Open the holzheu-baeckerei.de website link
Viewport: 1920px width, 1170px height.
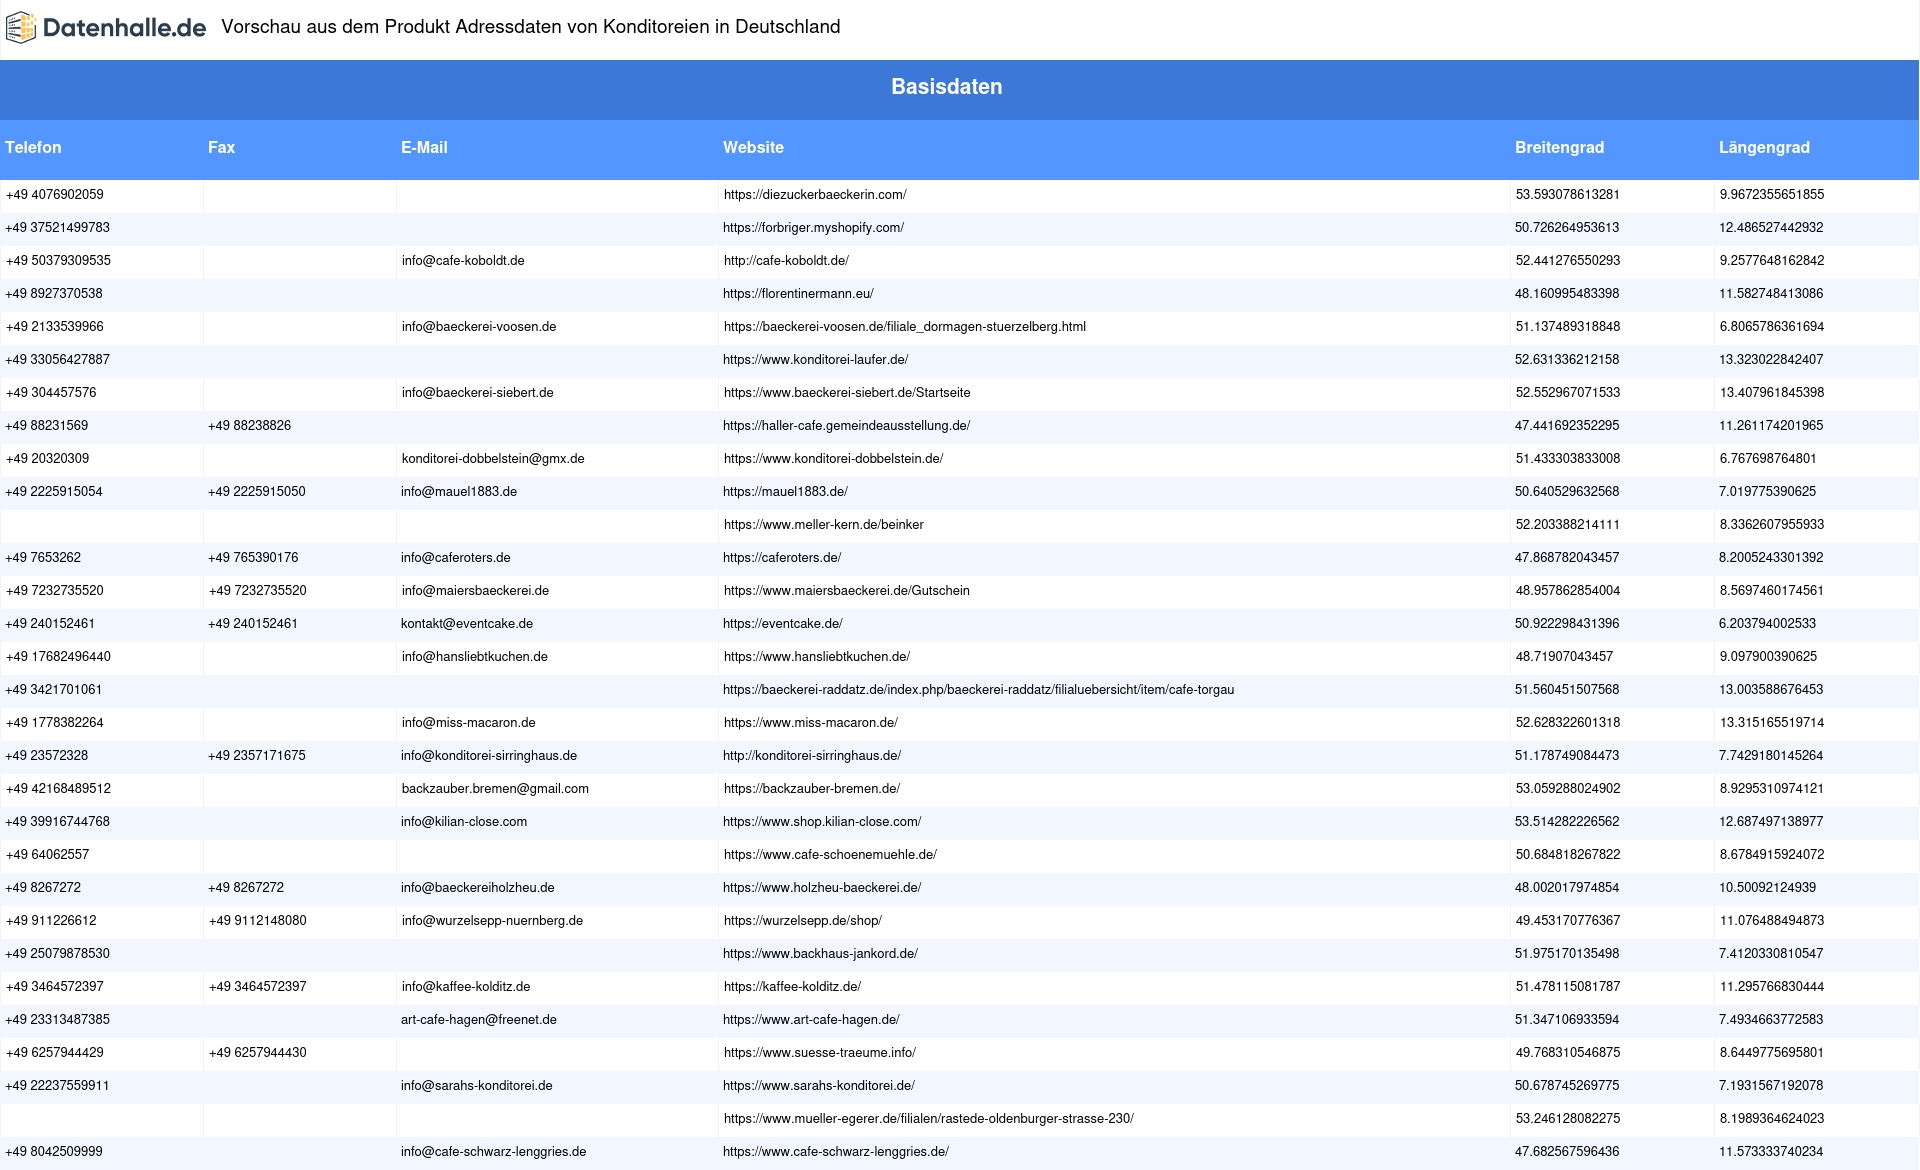click(822, 888)
